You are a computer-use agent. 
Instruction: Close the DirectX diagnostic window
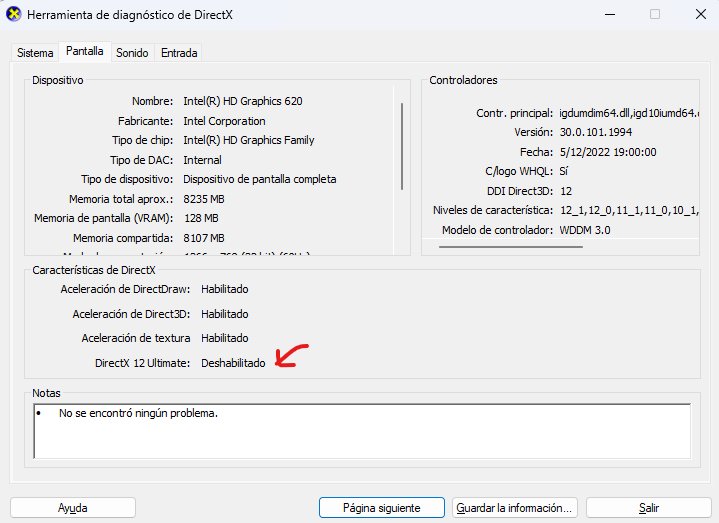coord(701,14)
